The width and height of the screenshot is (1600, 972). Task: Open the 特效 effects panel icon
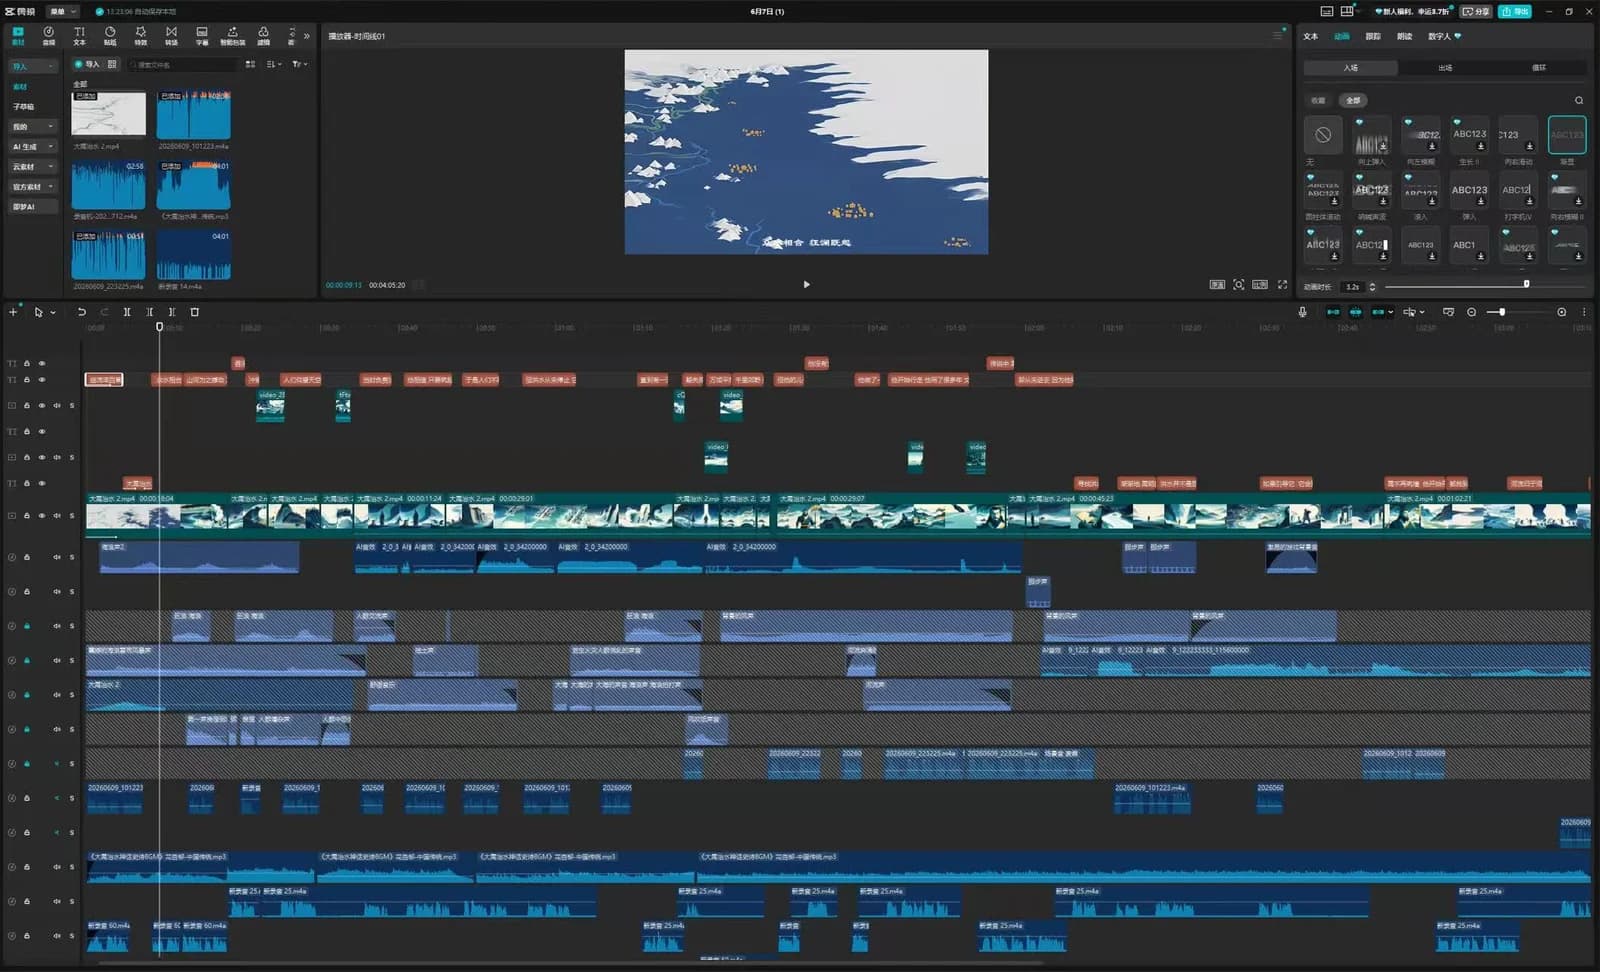pyautogui.click(x=140, y=36)
